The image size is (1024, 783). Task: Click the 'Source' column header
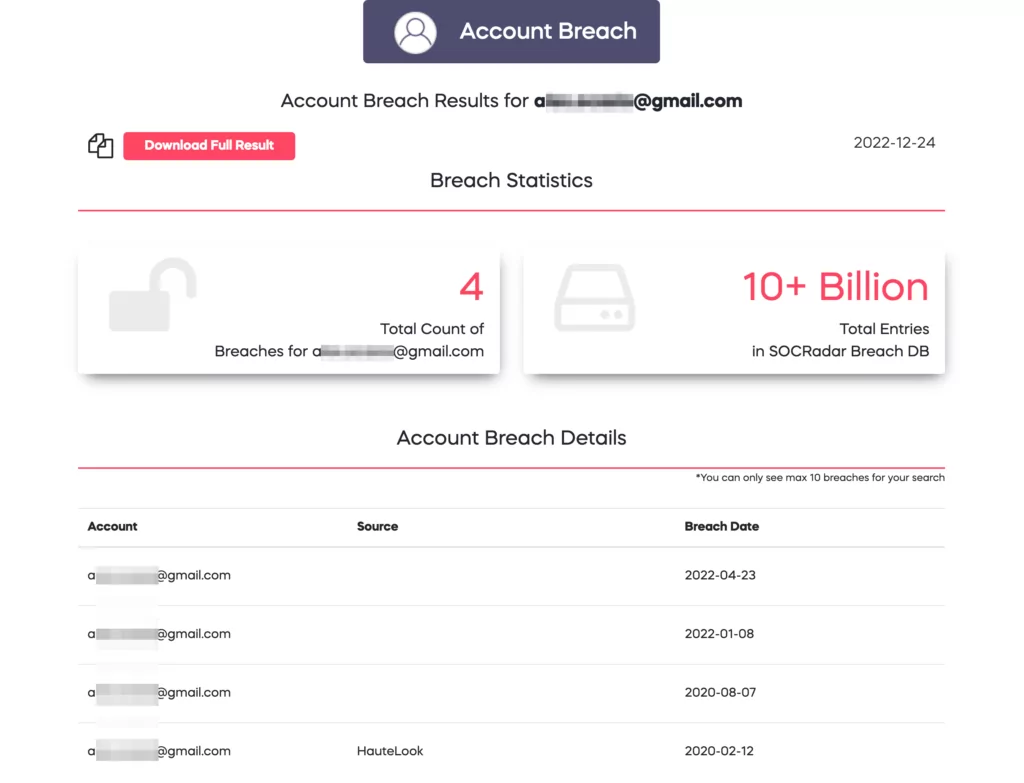point(377,526)
